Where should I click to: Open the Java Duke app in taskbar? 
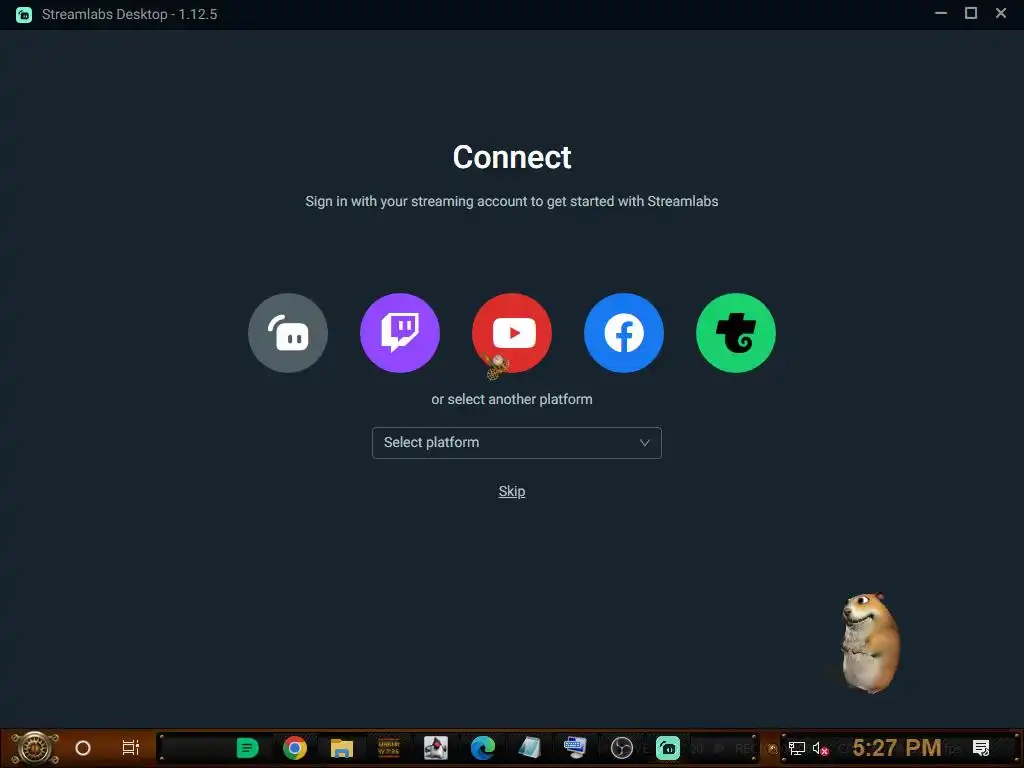[x=436, y=748]
